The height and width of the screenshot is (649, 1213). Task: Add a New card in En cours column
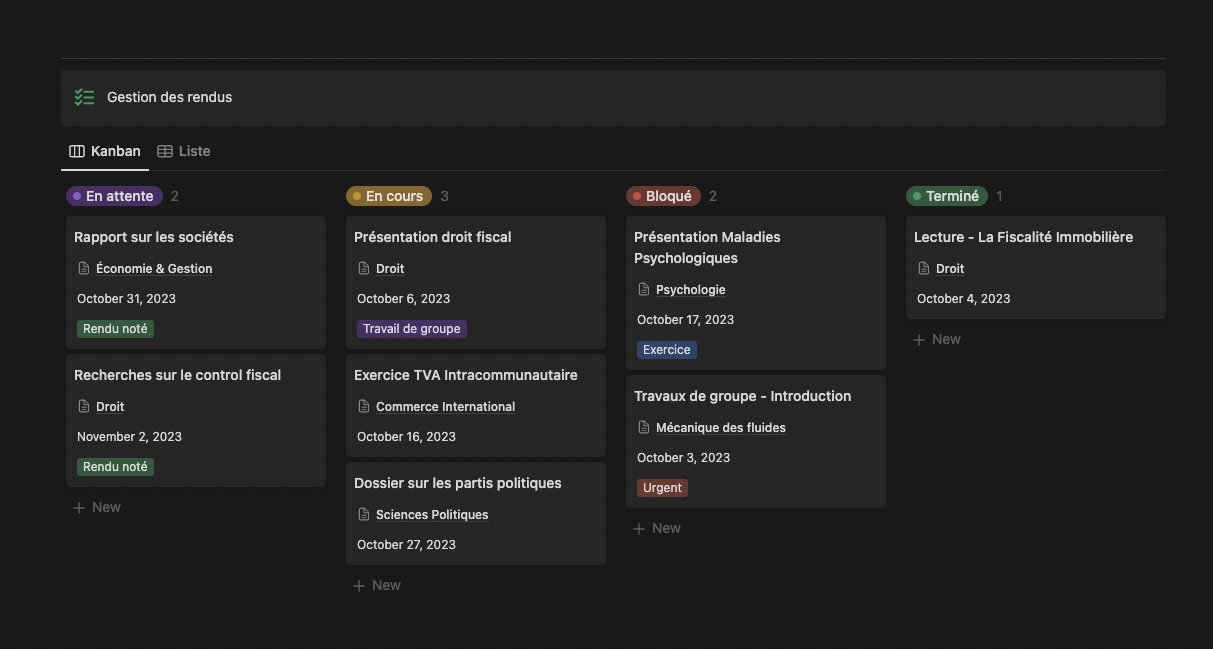[377, 585]
